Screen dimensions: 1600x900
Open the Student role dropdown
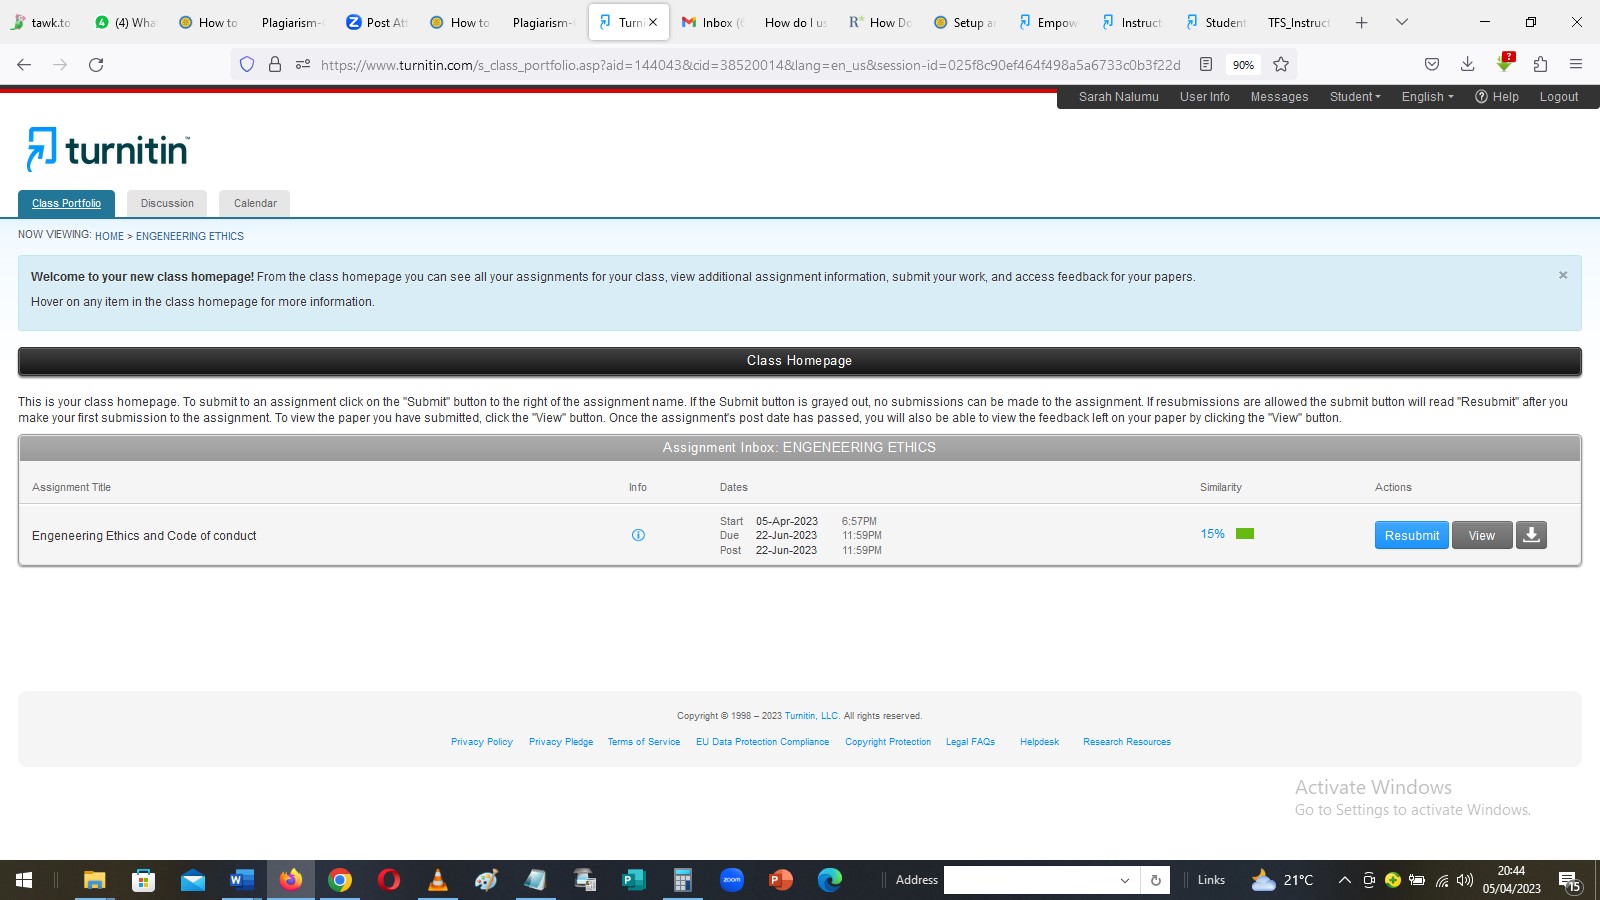pyautogui.click(x=1355, y=97)
